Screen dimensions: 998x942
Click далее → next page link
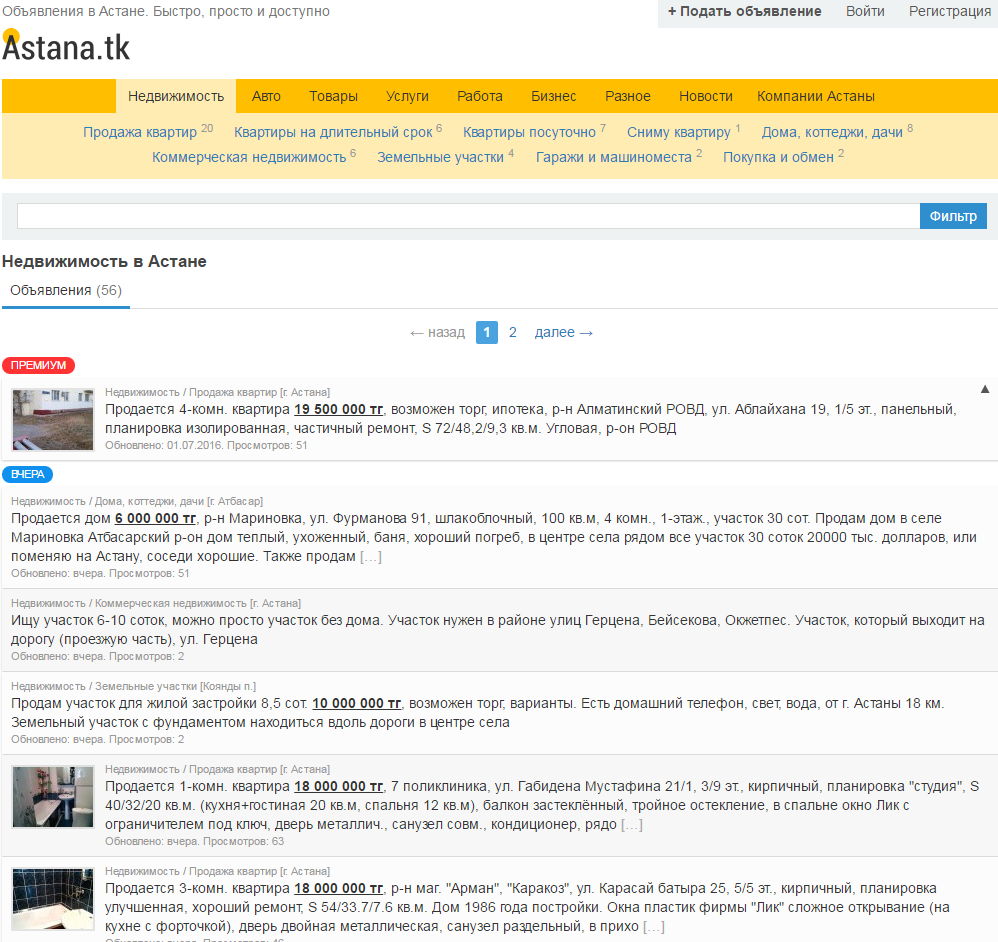[x=563, y=332]
